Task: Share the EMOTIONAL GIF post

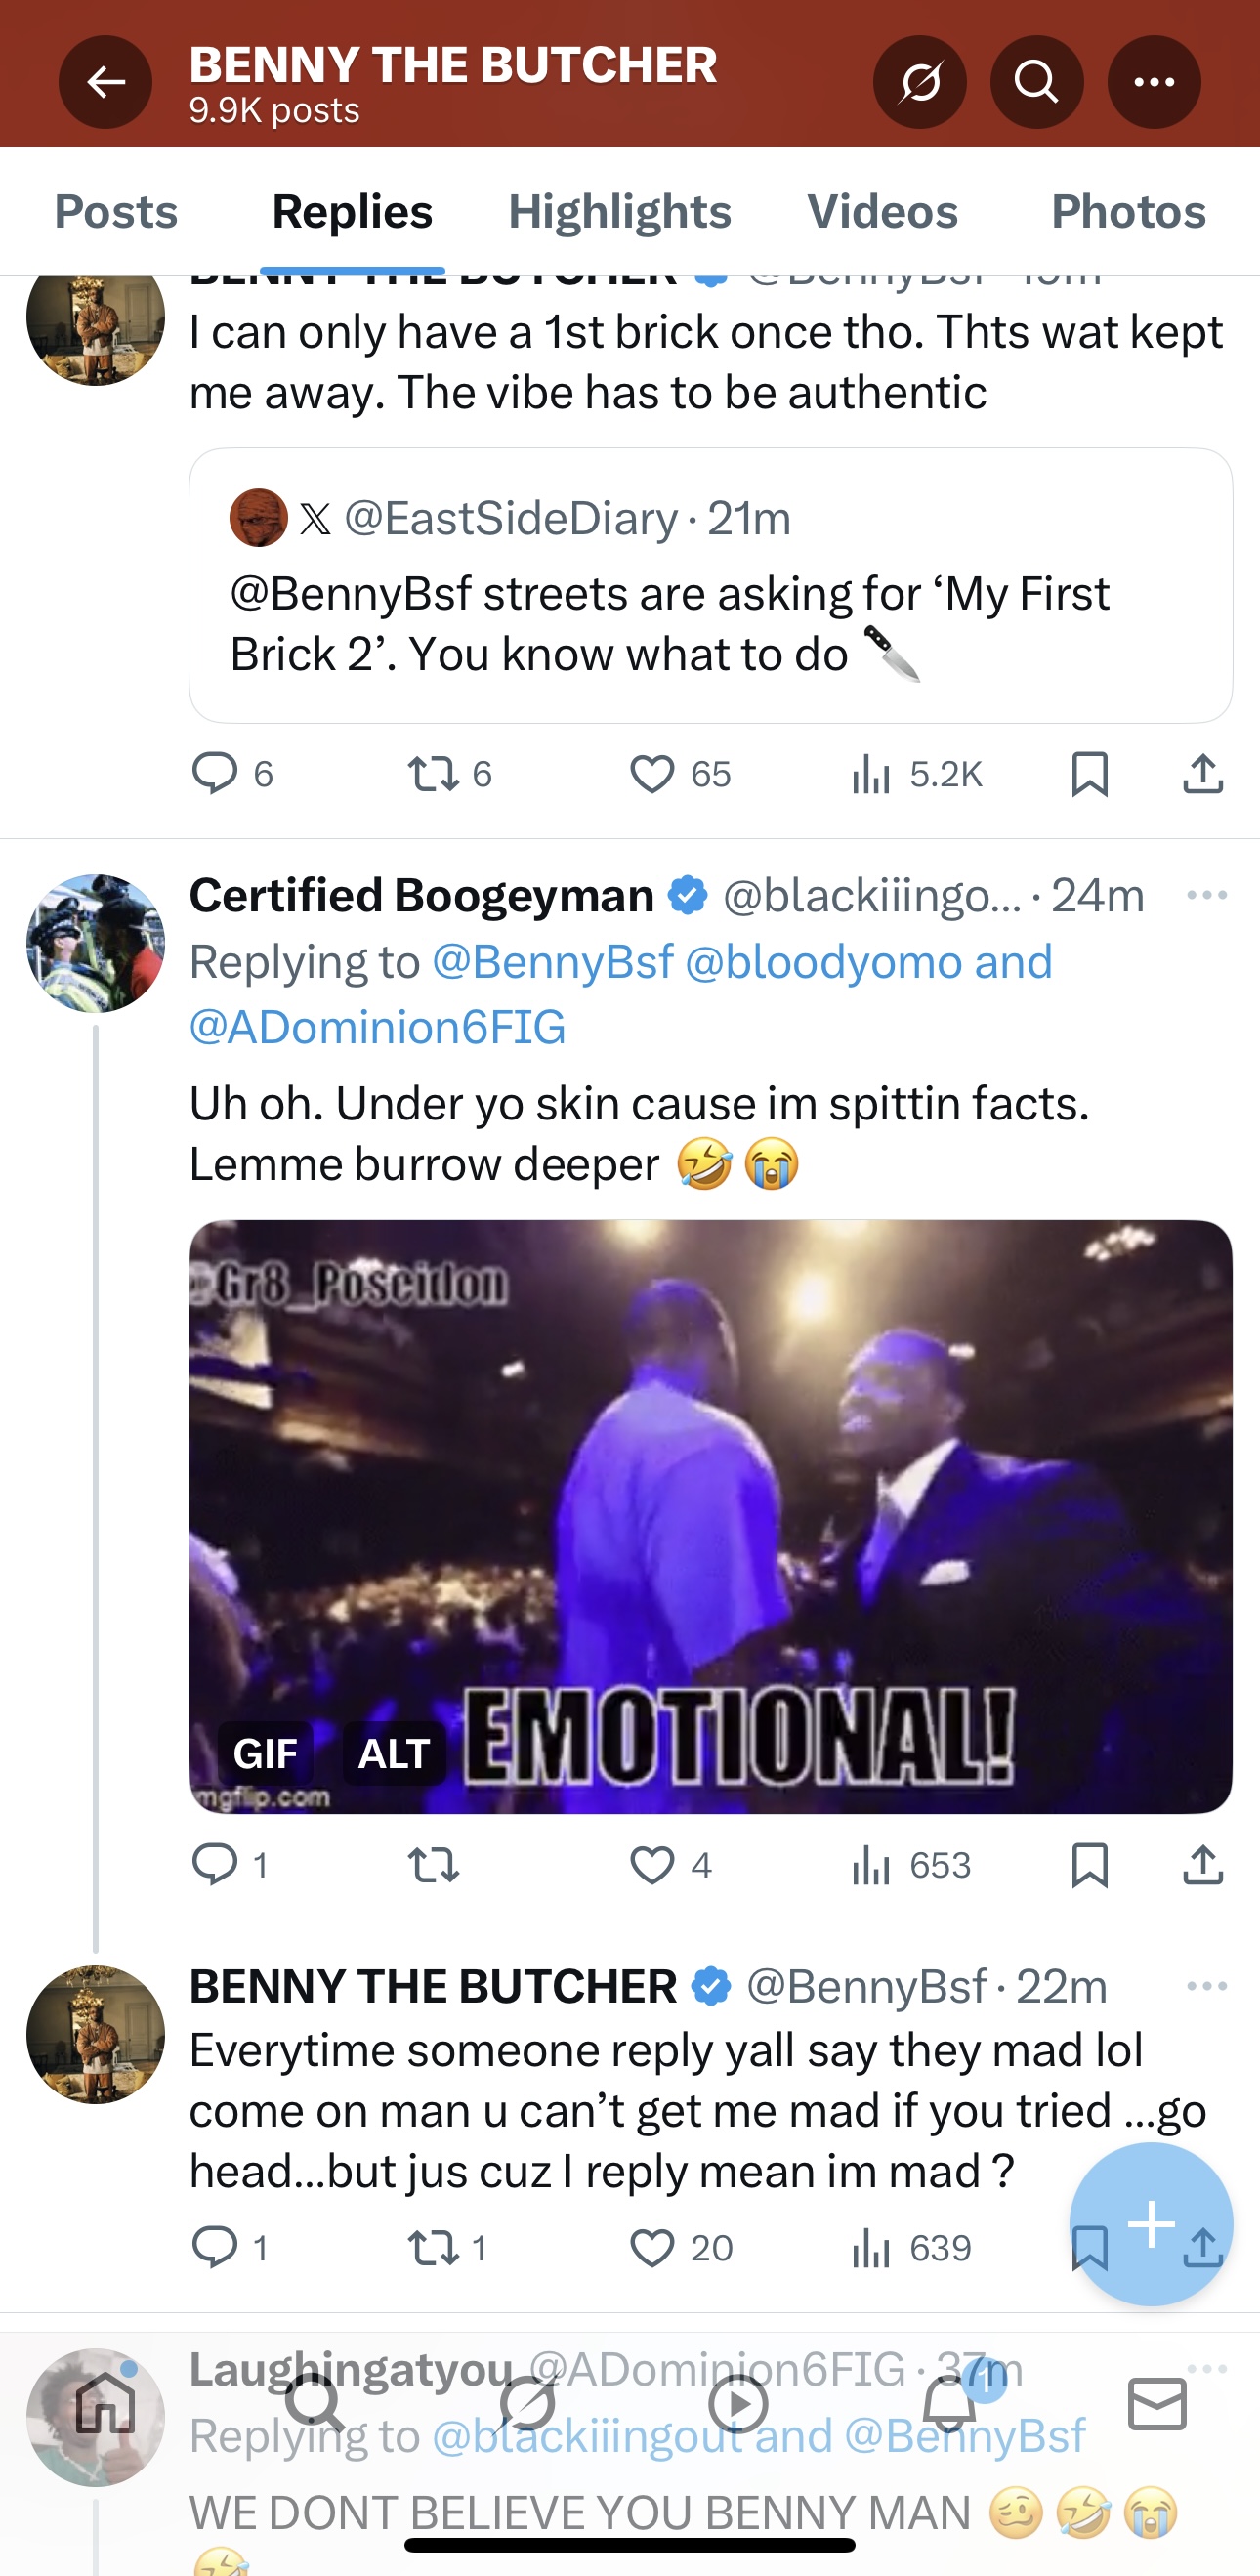Action: coord(1203,1865)
